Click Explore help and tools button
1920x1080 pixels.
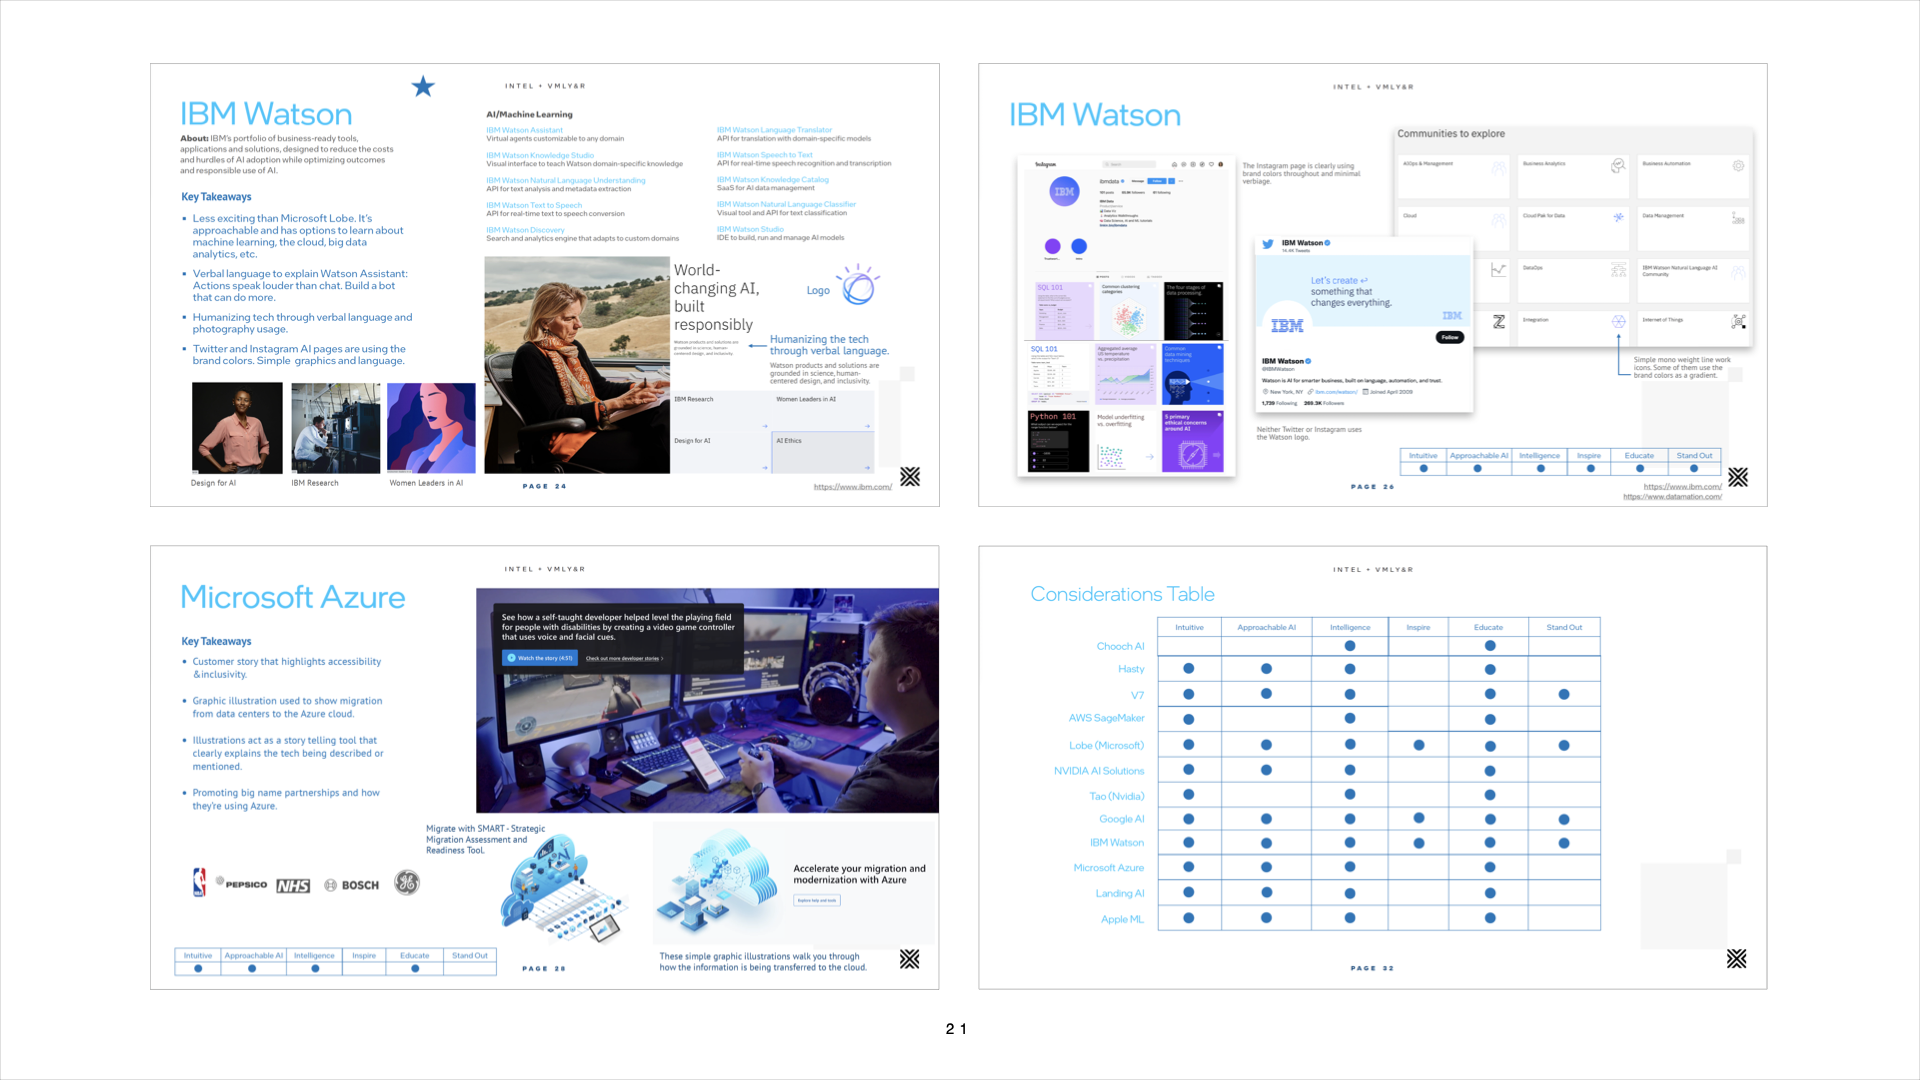point(817,900)
